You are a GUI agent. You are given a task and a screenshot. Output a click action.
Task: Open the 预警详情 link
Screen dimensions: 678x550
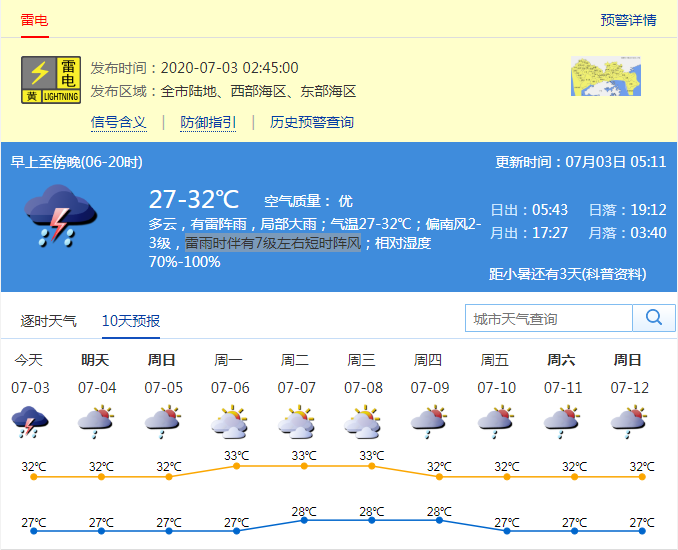(628, 20)
